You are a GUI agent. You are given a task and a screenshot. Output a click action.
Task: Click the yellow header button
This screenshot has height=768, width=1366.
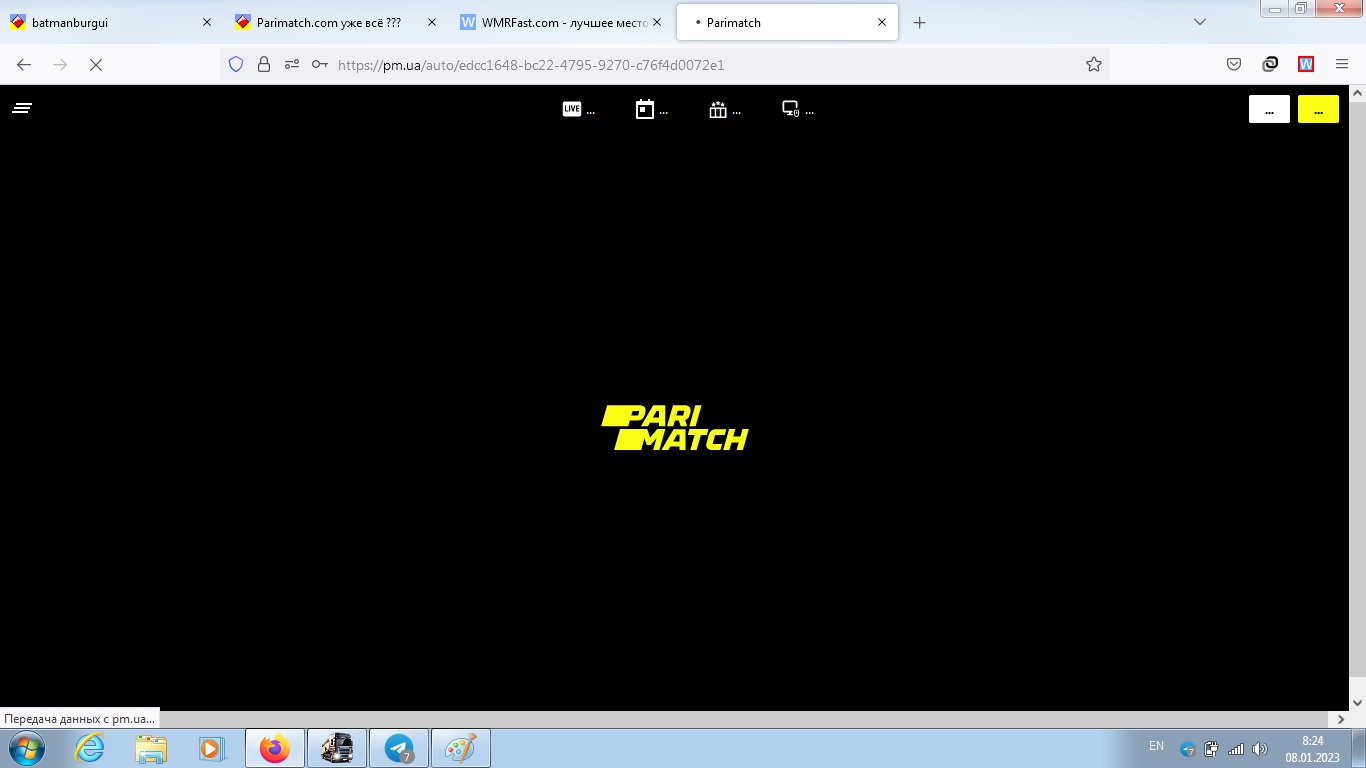[x=1318, y=109]
